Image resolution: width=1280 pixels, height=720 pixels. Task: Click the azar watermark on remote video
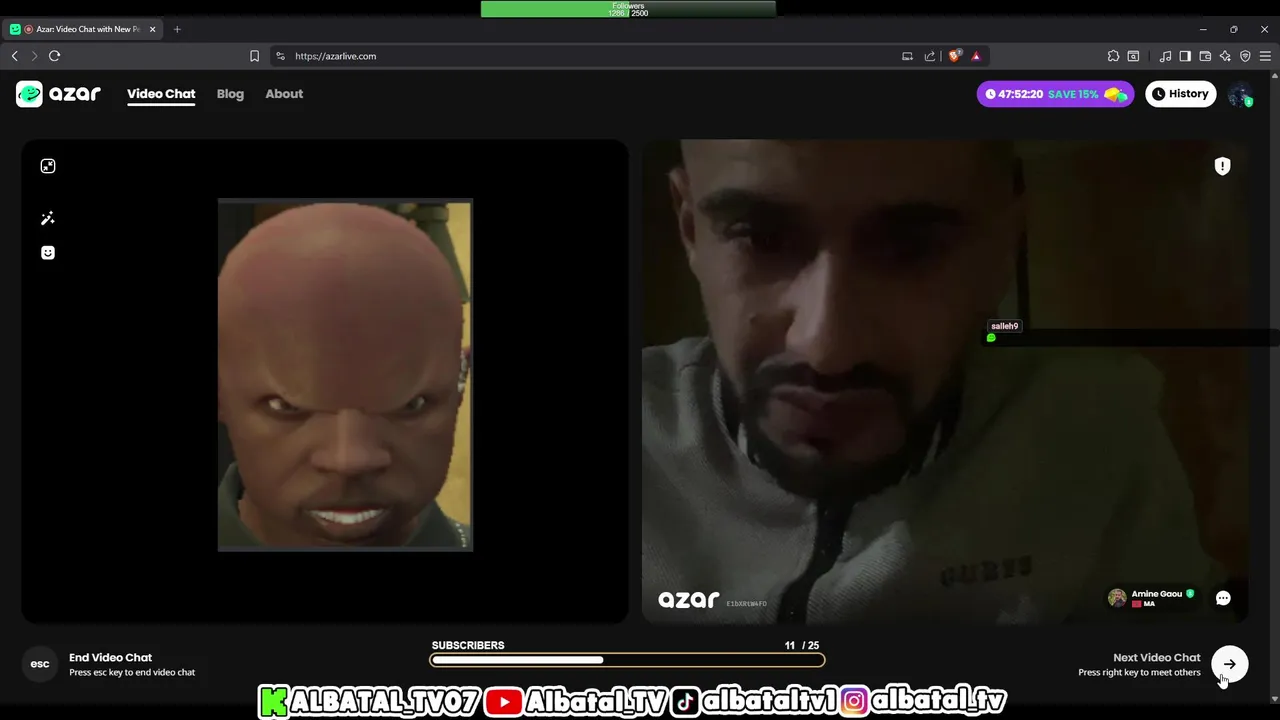pyautogui.click(x=689, y=600)
